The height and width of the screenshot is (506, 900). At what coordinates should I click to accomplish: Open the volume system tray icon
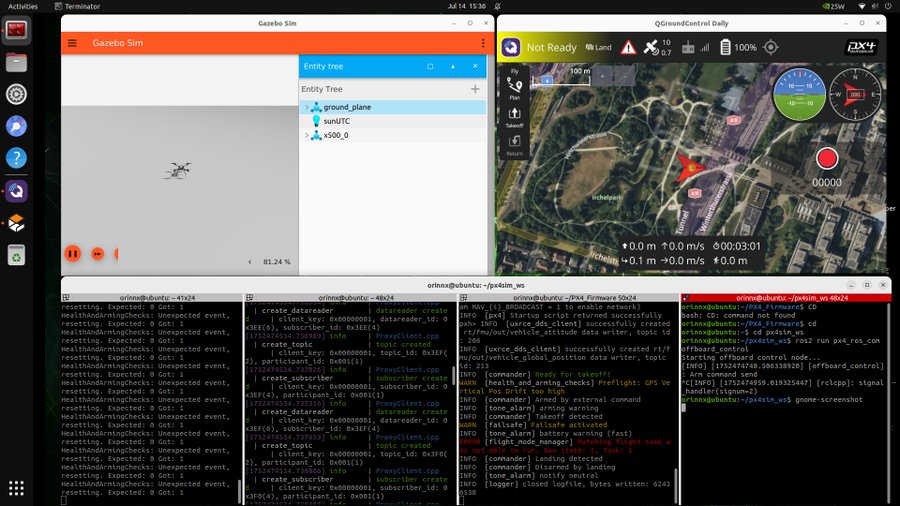[x=875, y=6]
